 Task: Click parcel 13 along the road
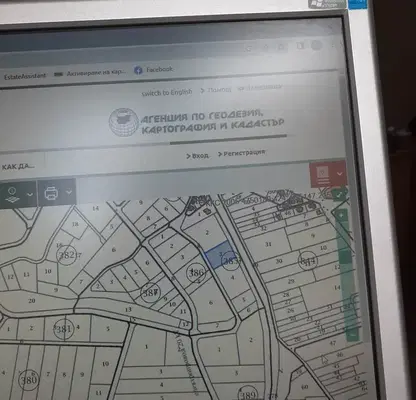pos(128,310)
